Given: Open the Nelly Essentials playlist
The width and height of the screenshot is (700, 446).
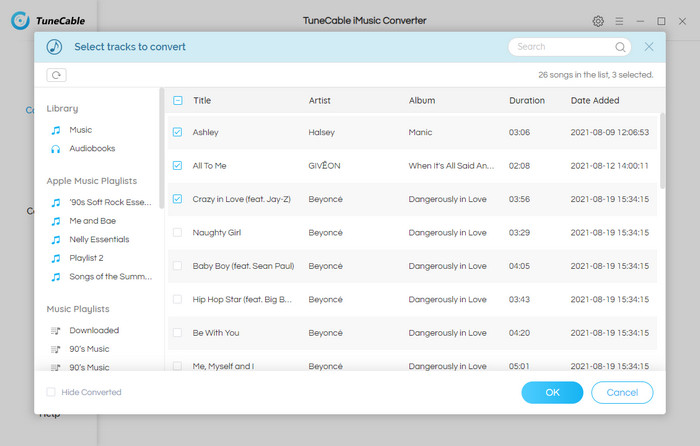Looking at the screenshot, I should click(99, 239).
